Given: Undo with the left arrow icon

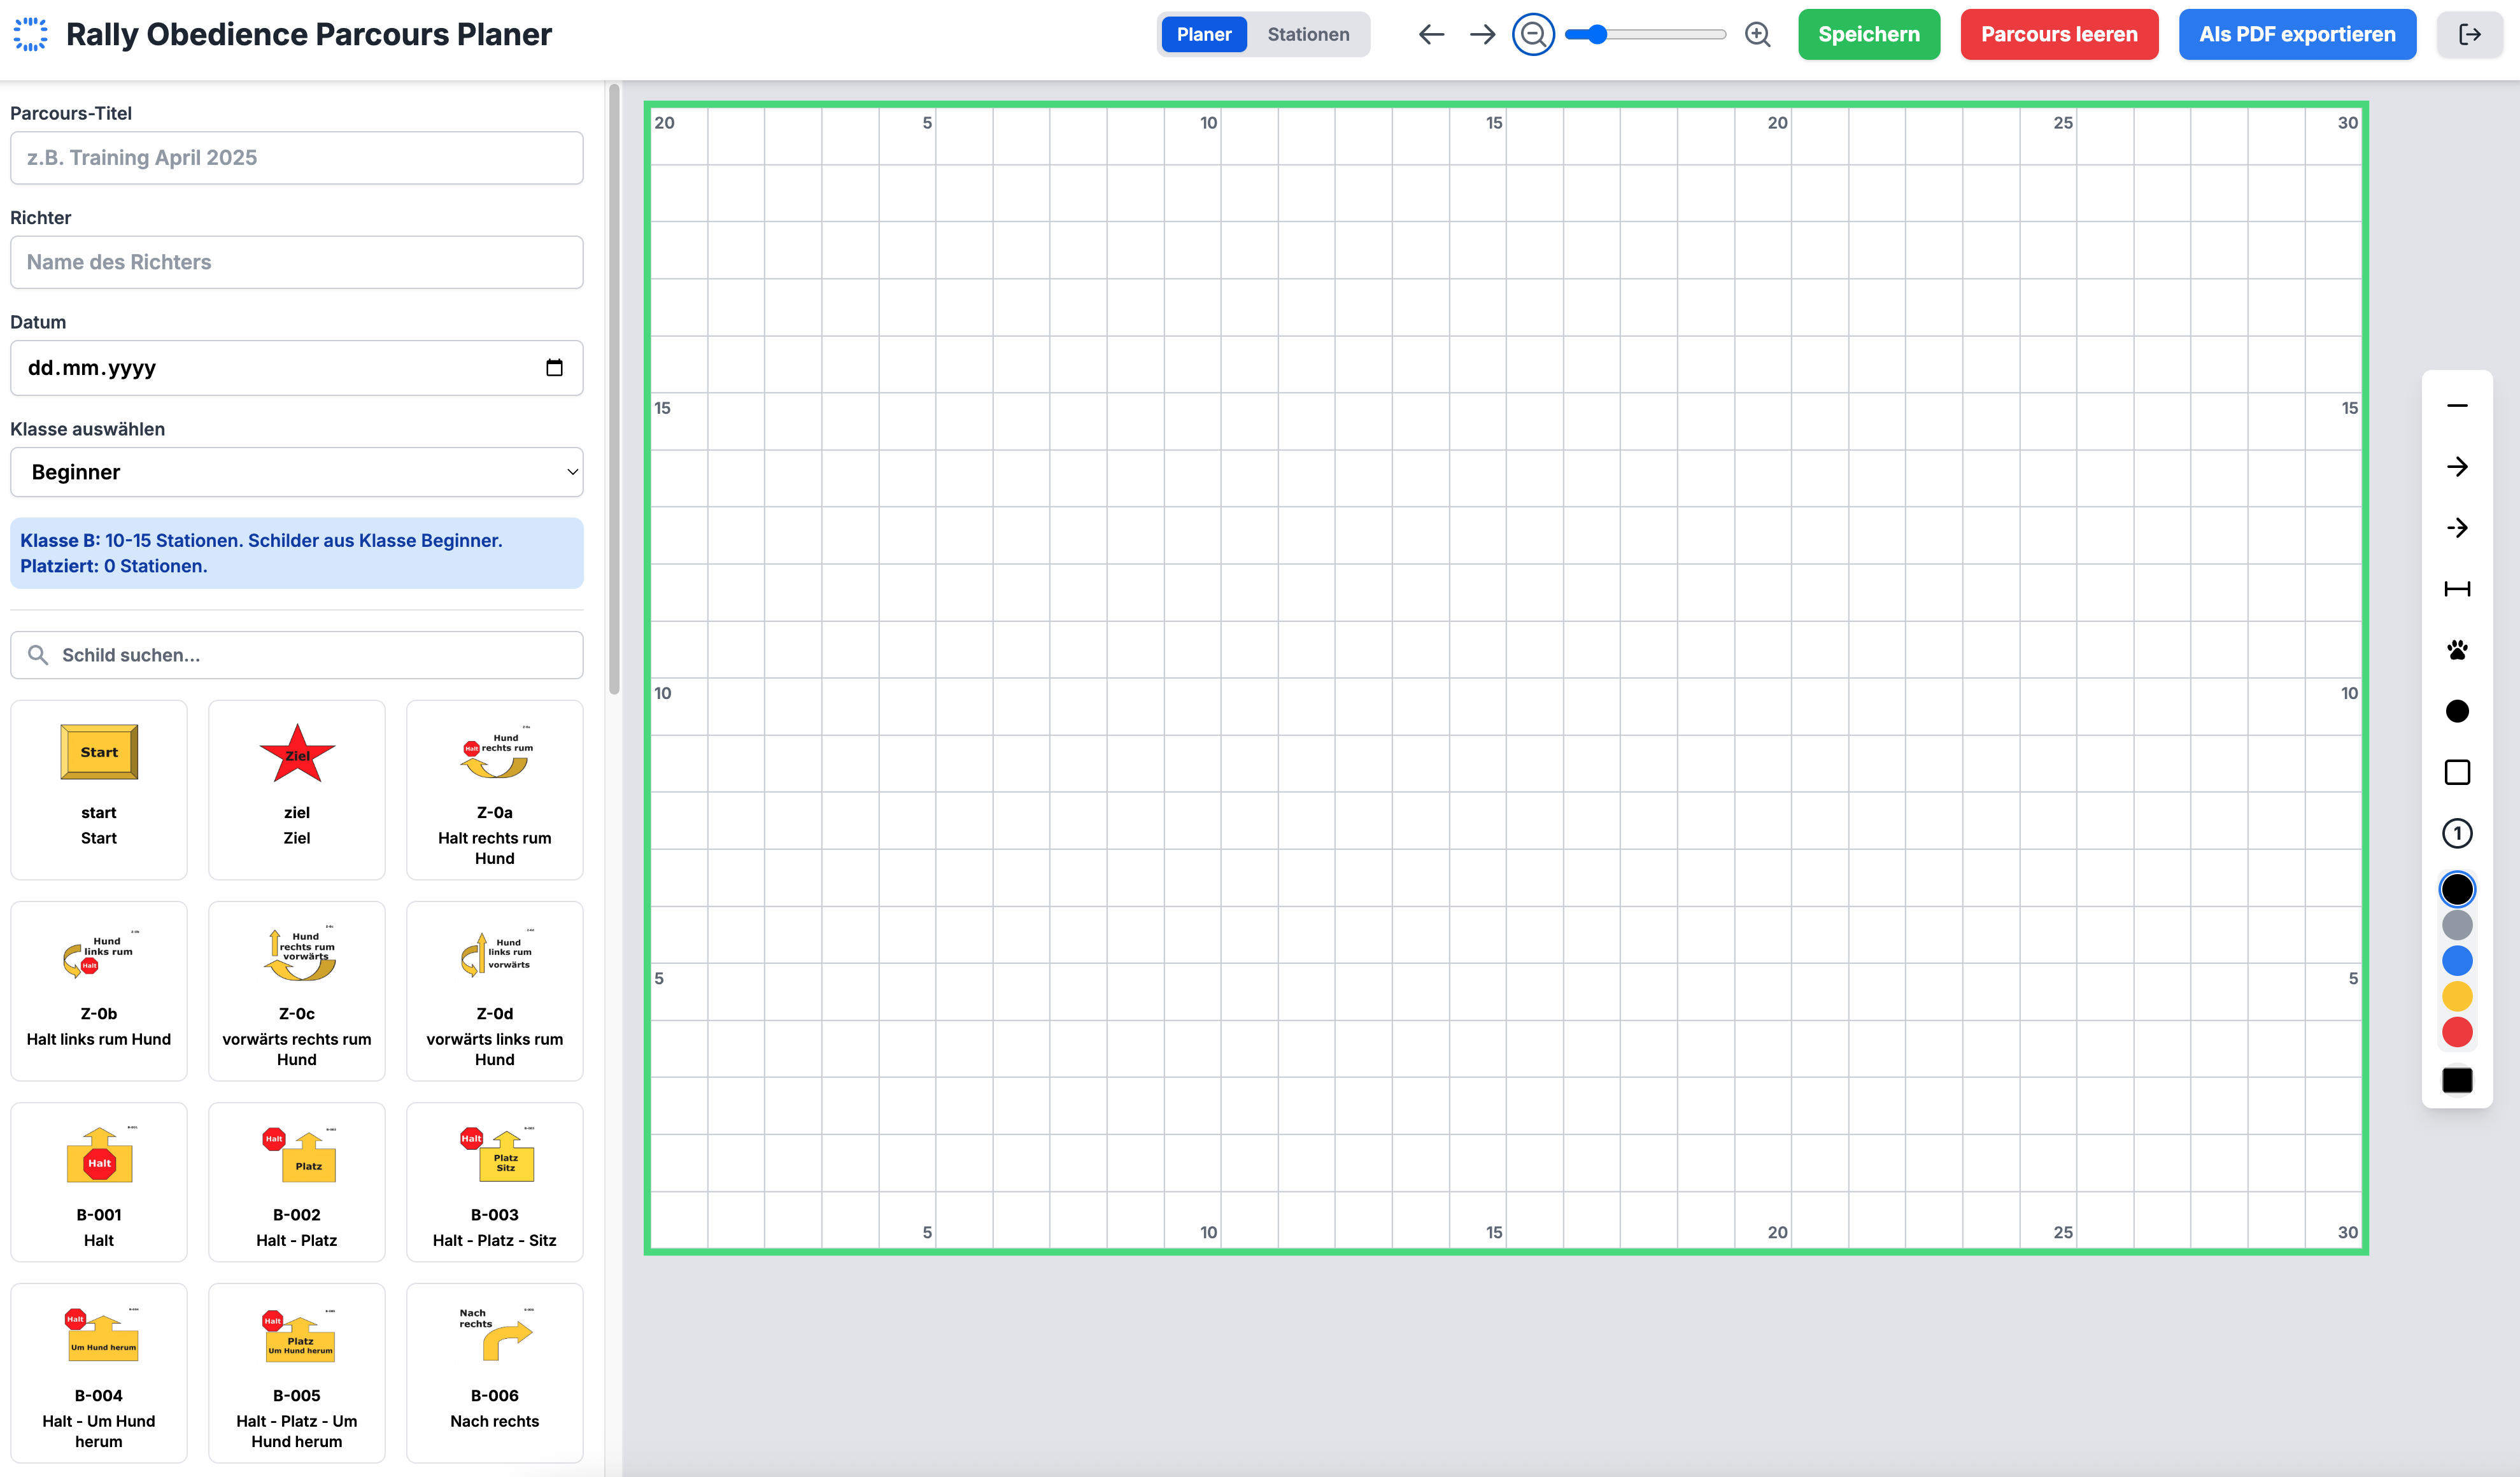Looking at the screenshot, I should point(1431,35).
